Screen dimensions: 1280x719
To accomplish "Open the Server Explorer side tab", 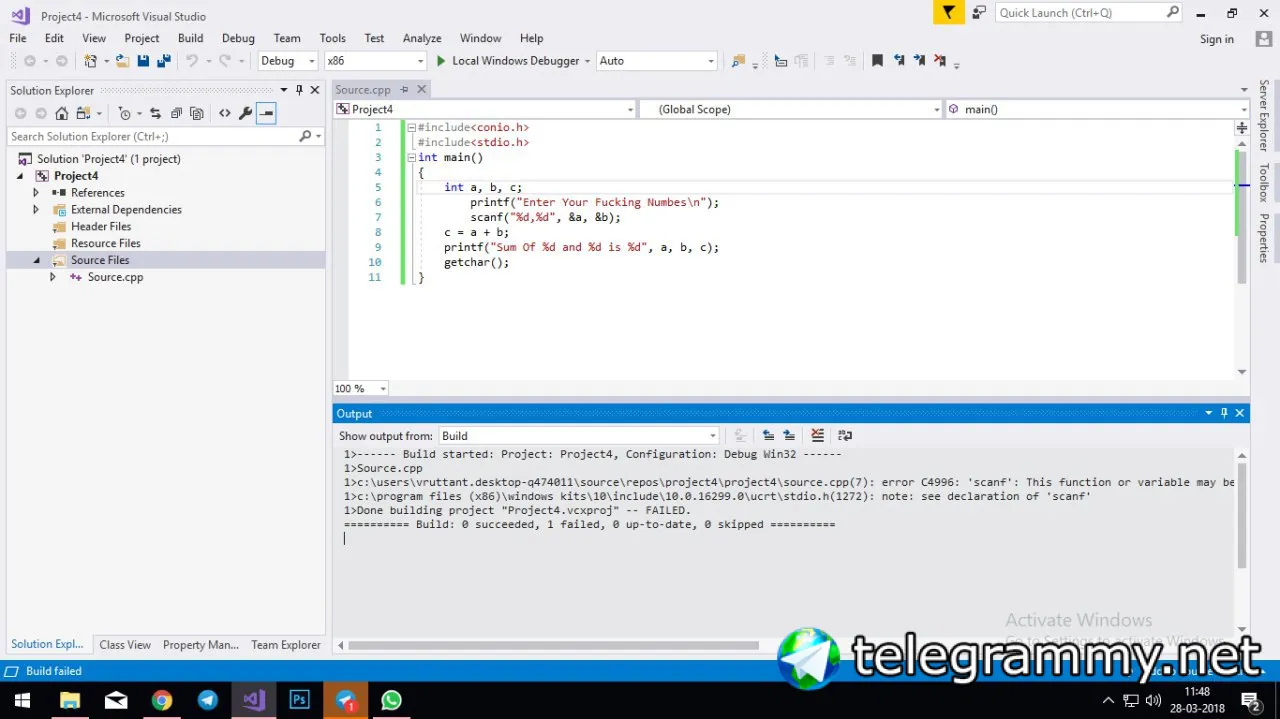I will tap(1264, 116).
